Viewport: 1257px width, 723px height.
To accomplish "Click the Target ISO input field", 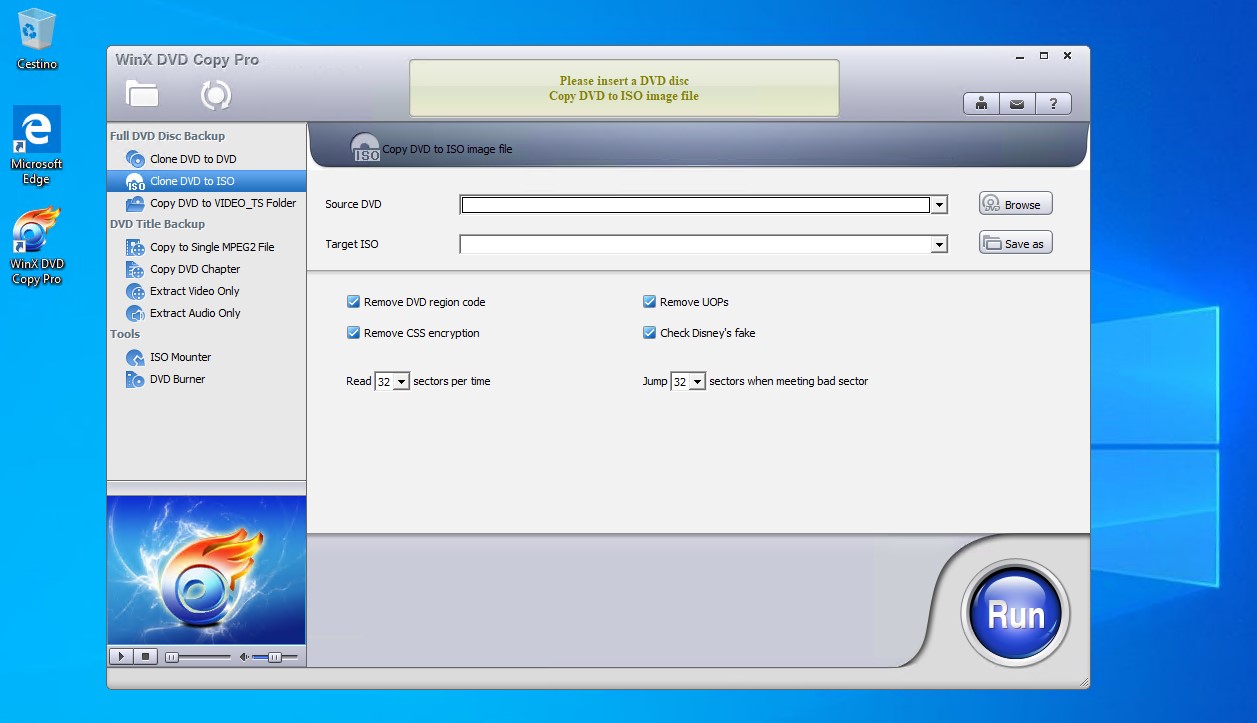I will coord(695,244).
